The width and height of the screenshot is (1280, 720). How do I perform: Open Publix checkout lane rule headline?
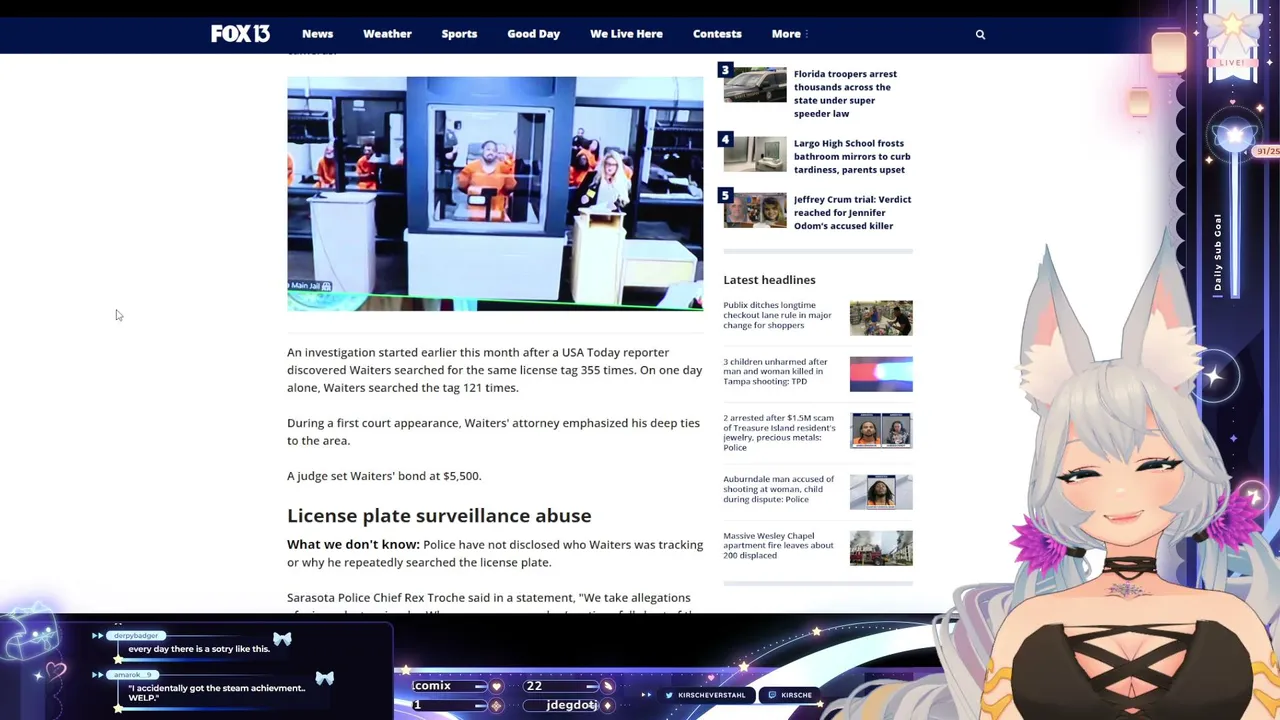click(777, 315)
